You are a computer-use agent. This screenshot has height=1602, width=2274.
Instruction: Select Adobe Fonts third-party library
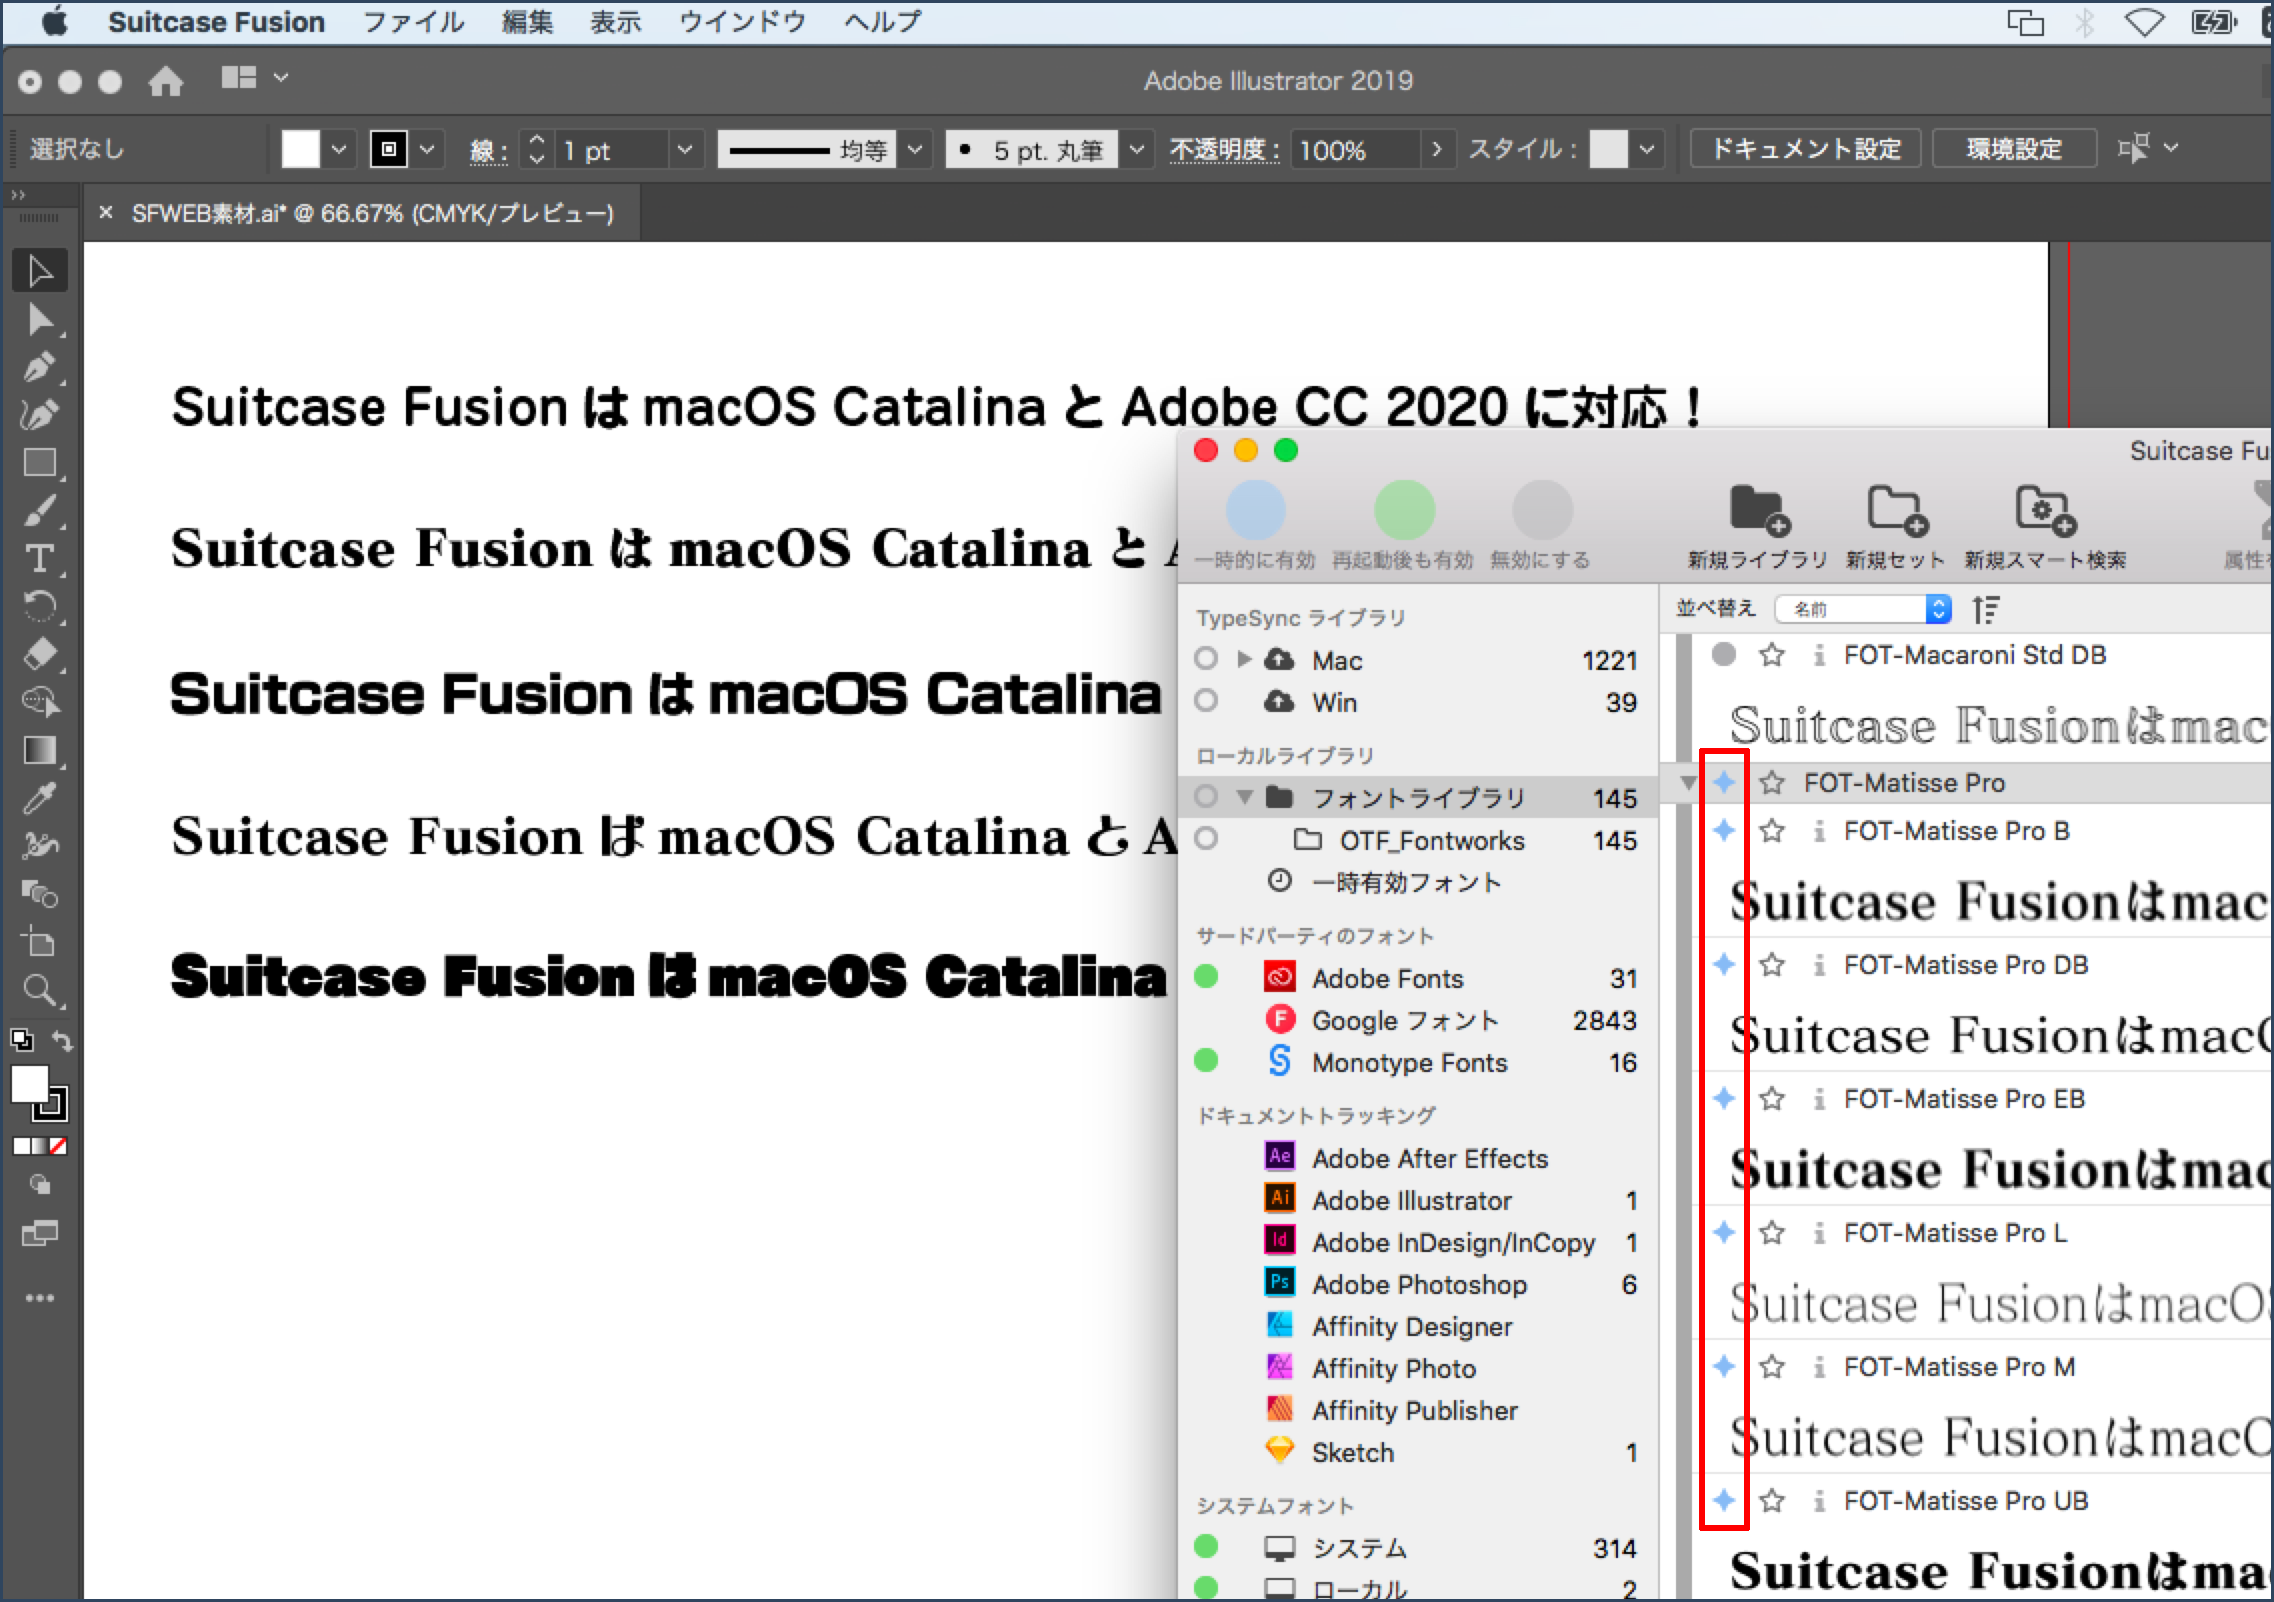[x=1388, y=978]
